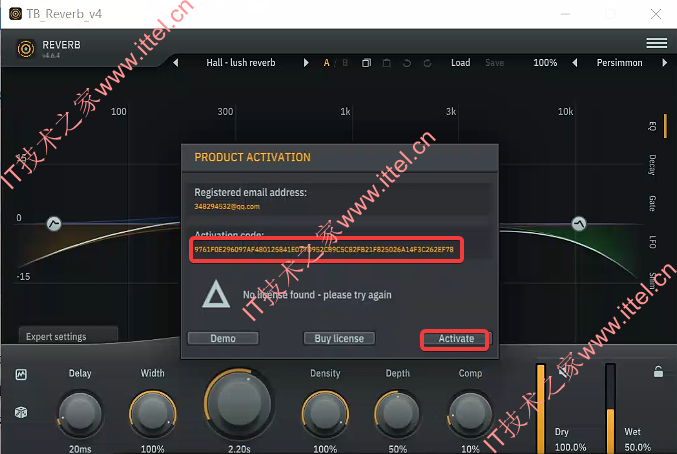Select next theme after Persimmon
This screenshot has width=677, height=454.
click(664, 63)
